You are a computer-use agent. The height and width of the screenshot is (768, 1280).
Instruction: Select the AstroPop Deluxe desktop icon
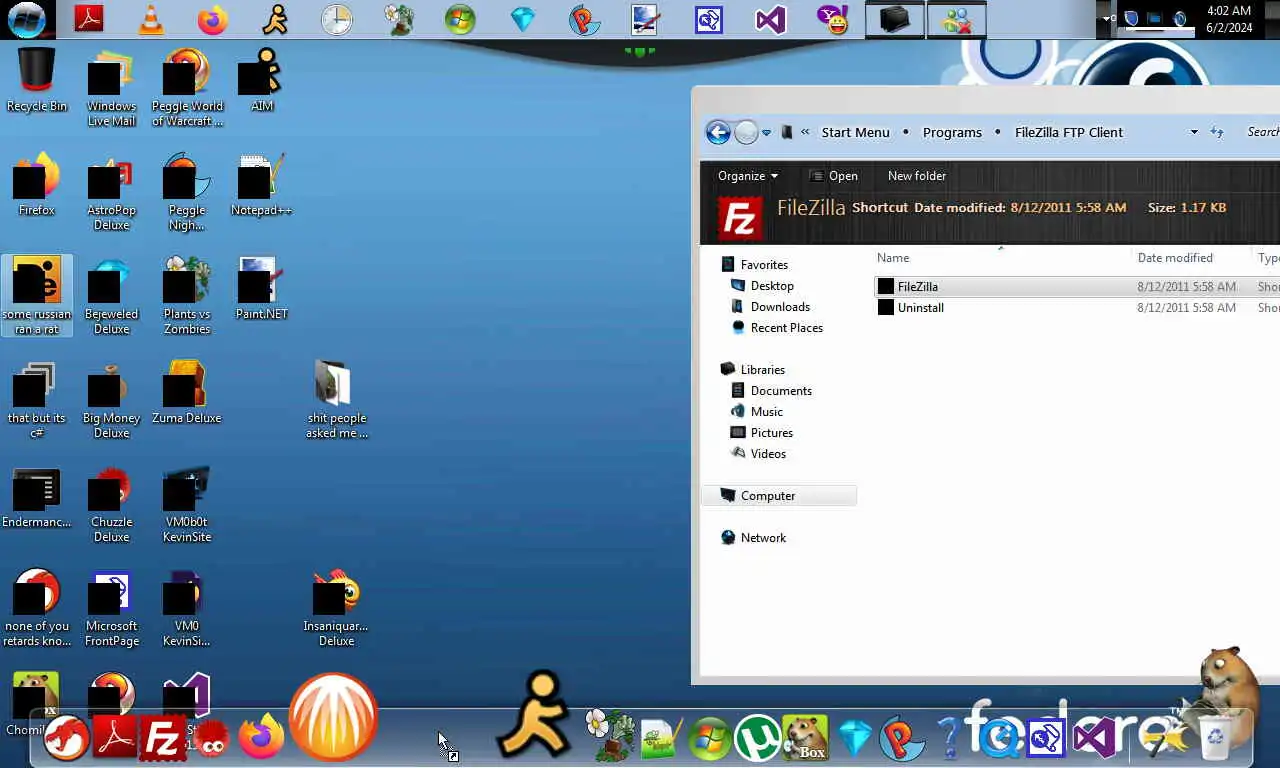[111, 192]
